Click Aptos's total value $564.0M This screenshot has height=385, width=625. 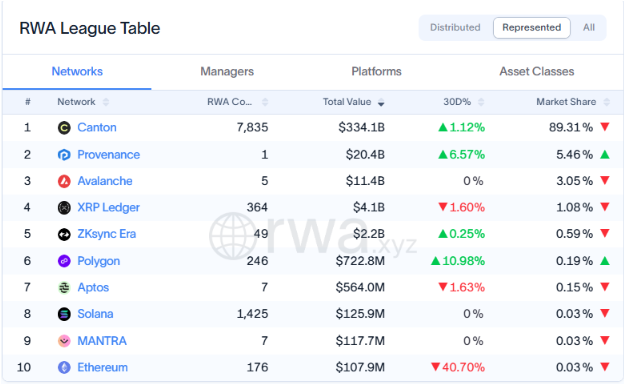click(x=360, y=287)
